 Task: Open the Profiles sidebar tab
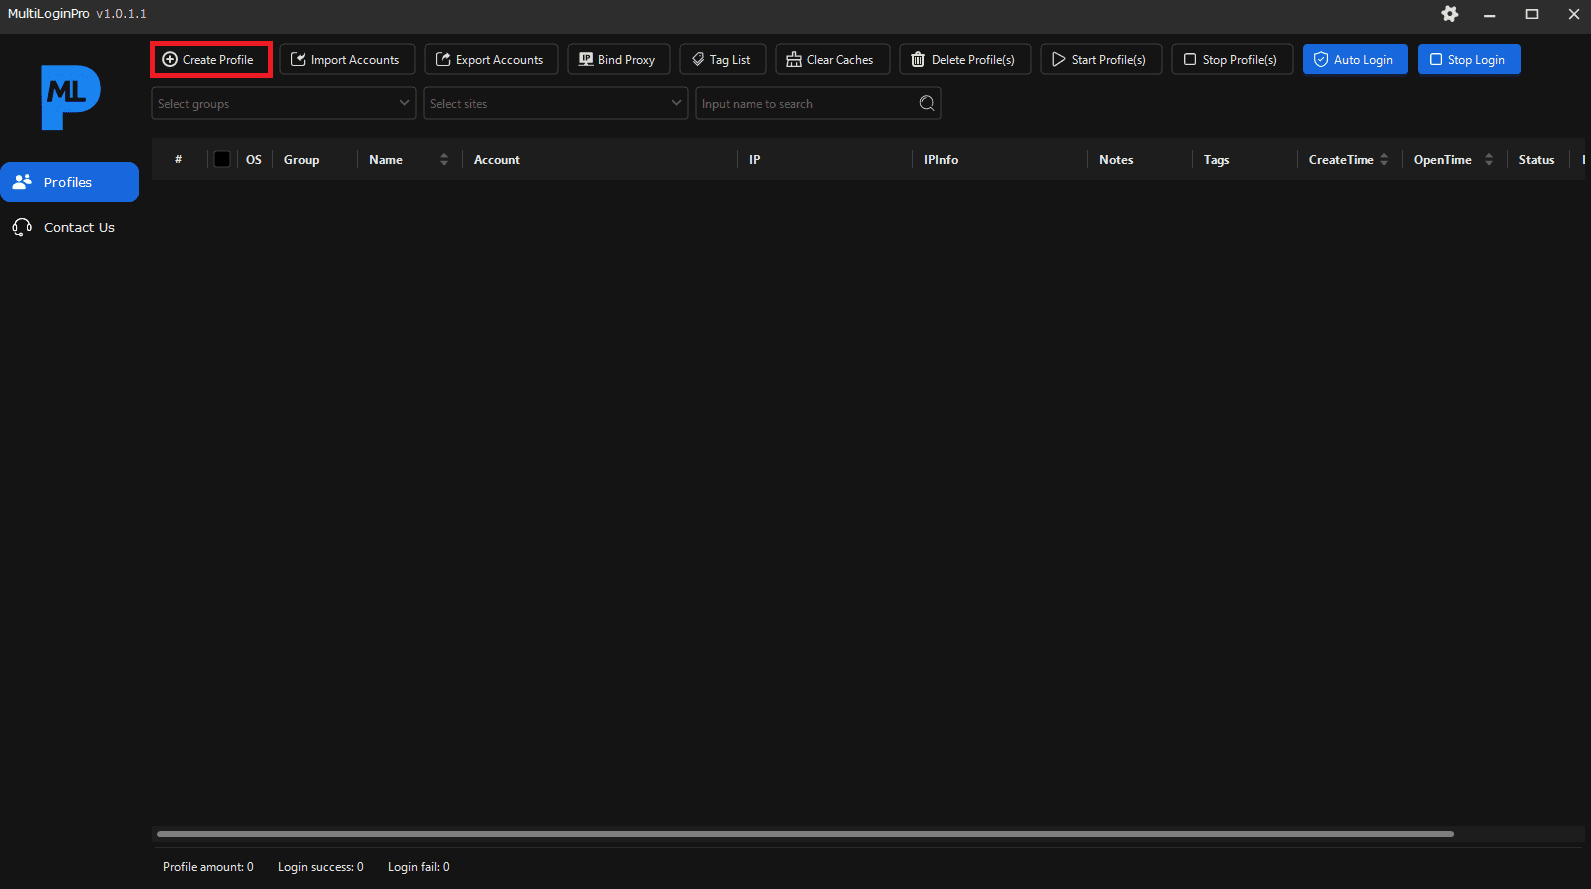click(x=69, y=182)
